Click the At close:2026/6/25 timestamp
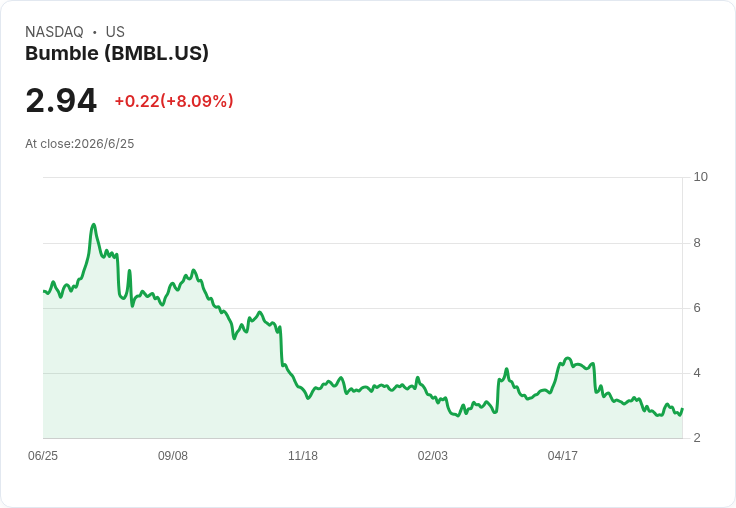Screen dimensions: 736x508 [79, 144]
